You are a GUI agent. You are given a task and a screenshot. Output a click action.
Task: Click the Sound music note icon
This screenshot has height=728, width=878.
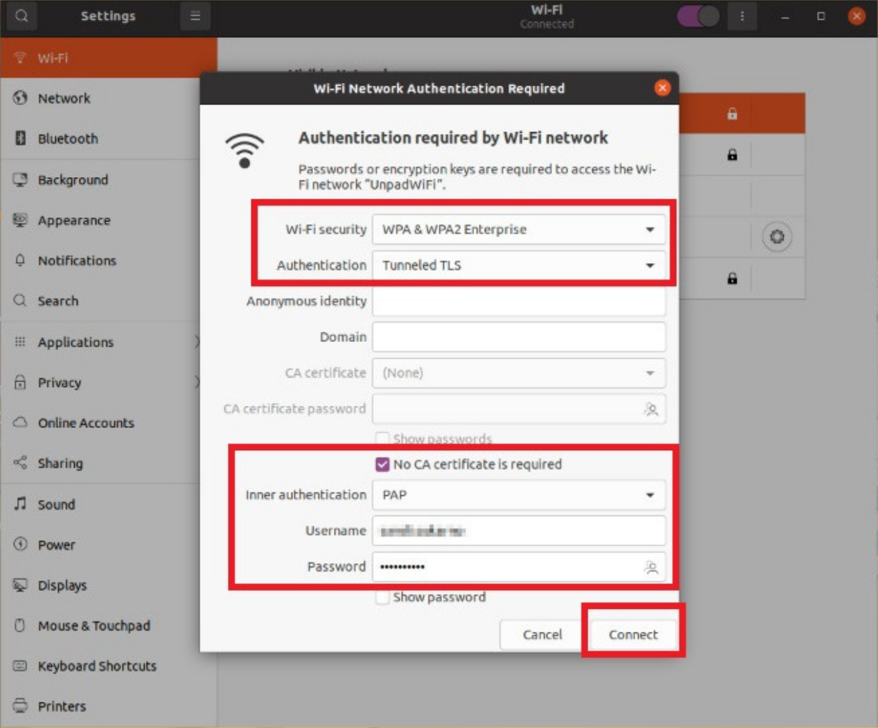tap(20, 503)
